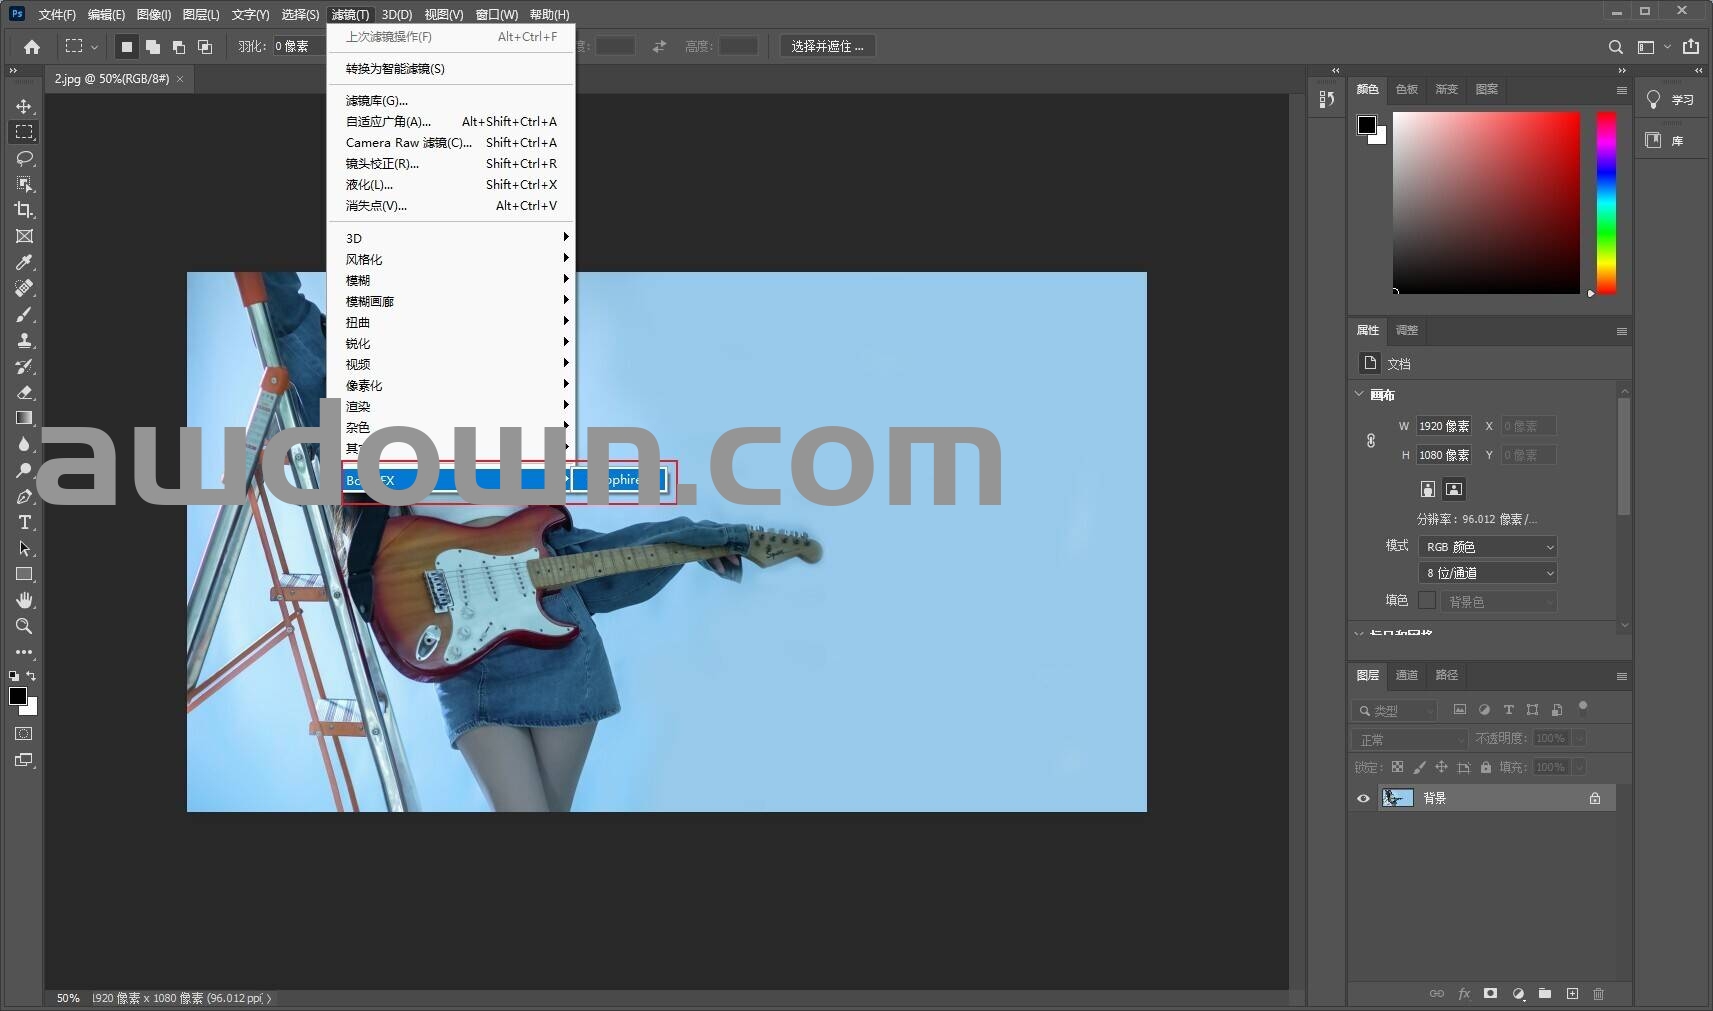
Task: Choose 转换为智能滤镜 from the menu
Action: pyautogui.click(x=395, y=68)
